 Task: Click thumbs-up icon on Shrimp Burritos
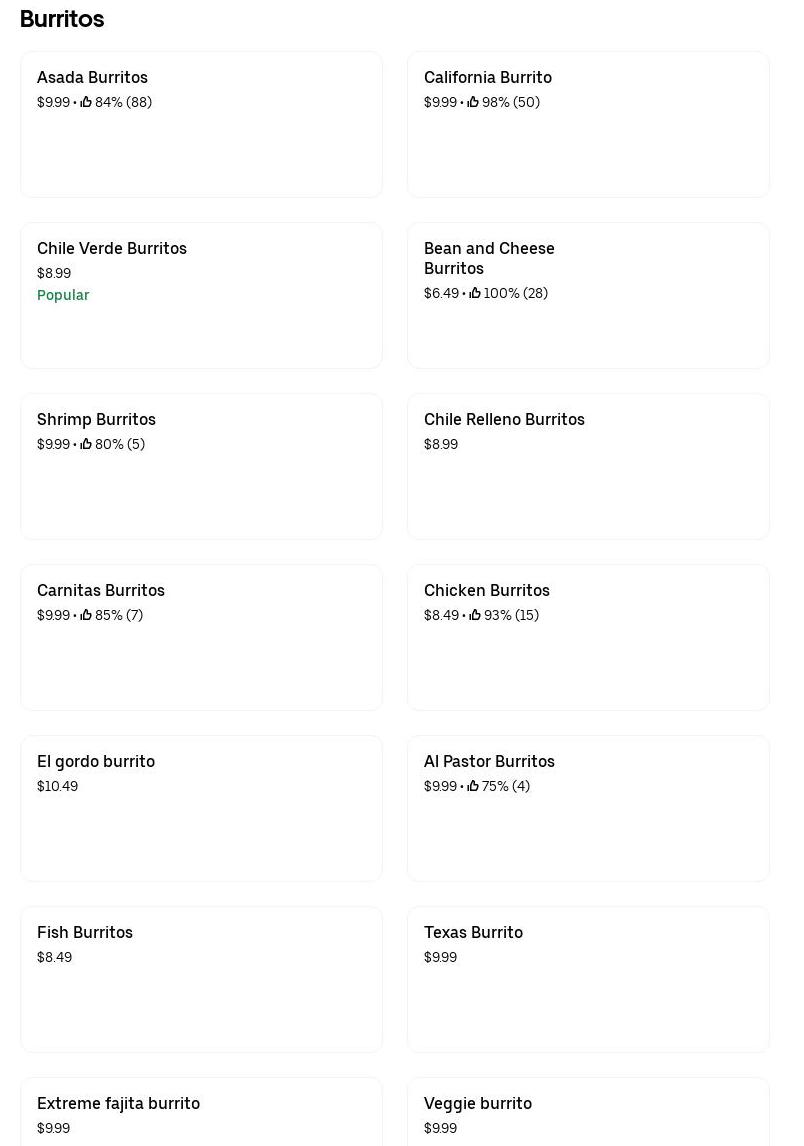click(86, 444)
